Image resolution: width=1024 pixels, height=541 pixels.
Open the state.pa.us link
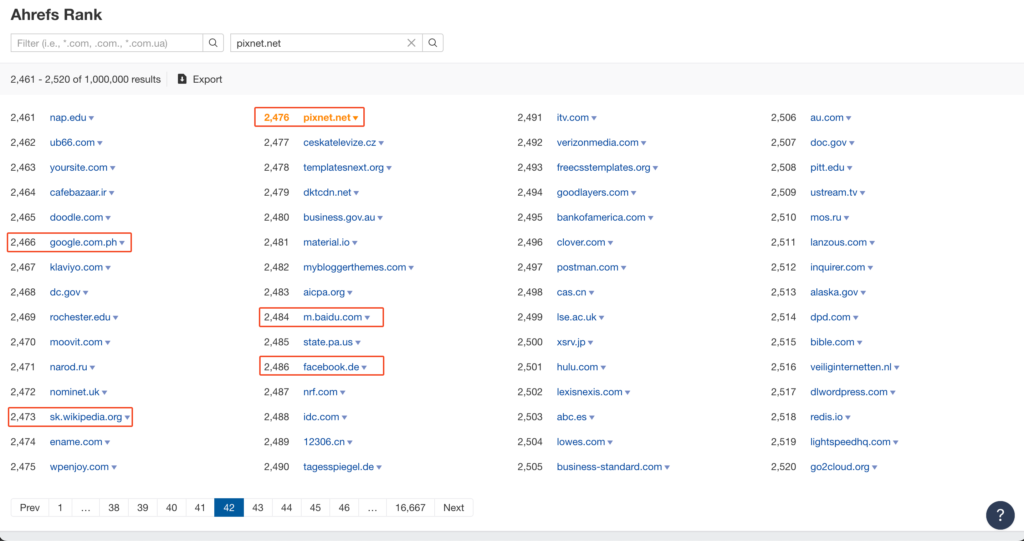pyautogui.click(x=328, y=342)
